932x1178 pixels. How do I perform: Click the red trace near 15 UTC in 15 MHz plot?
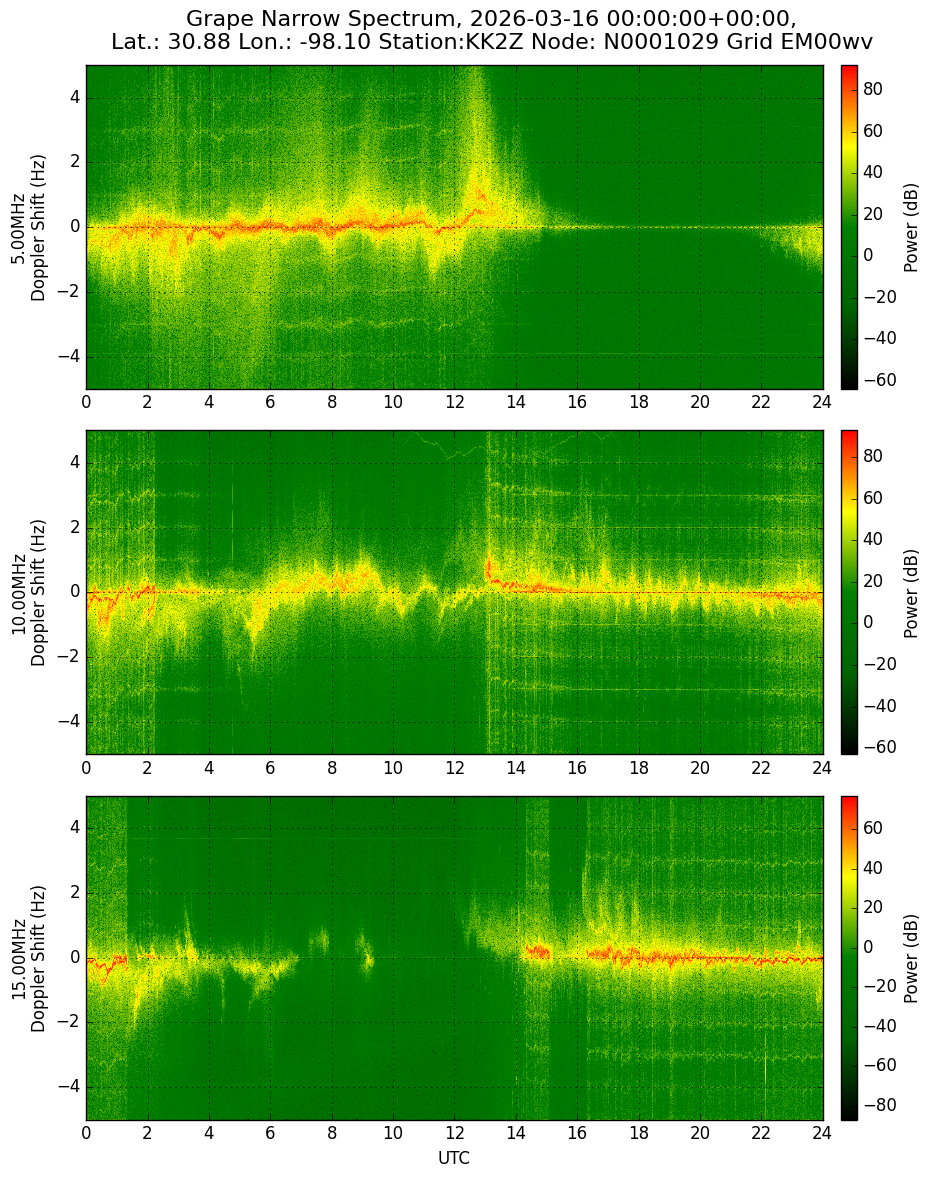pyautogui.click(x=537, y=951)
